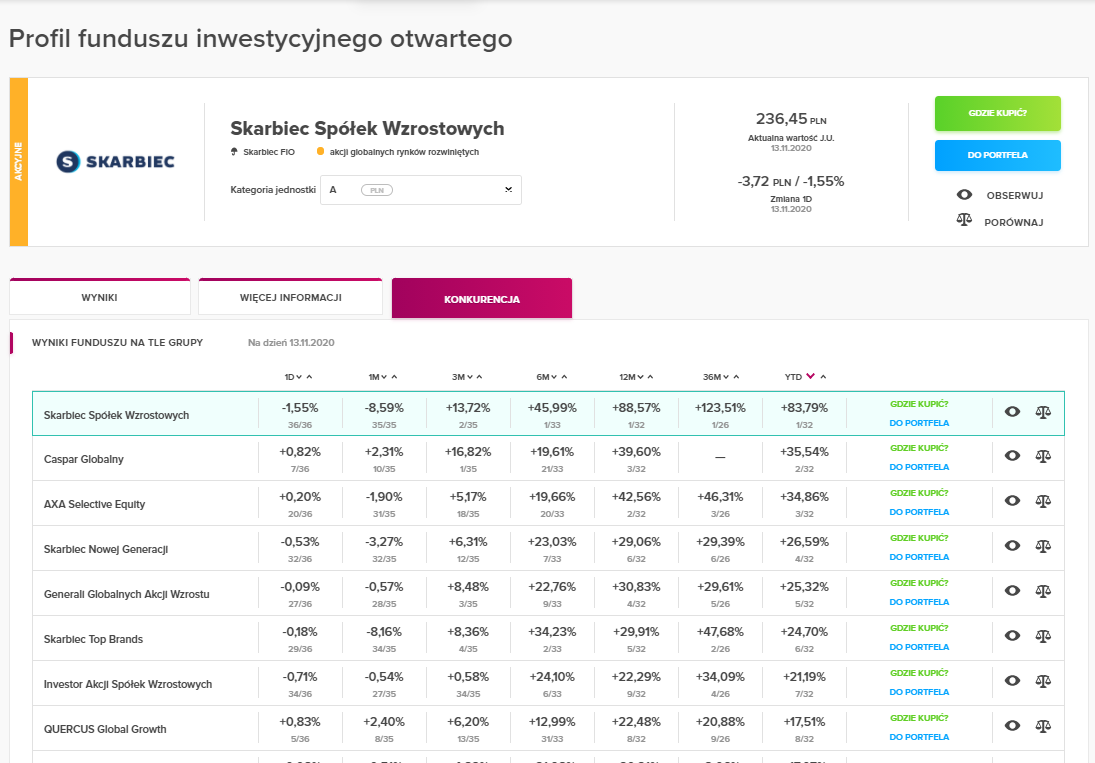Sort the 1M column ascending with up arrow
The height and width of the screenshot is (763, 1095).
click(x=395, y=377)
